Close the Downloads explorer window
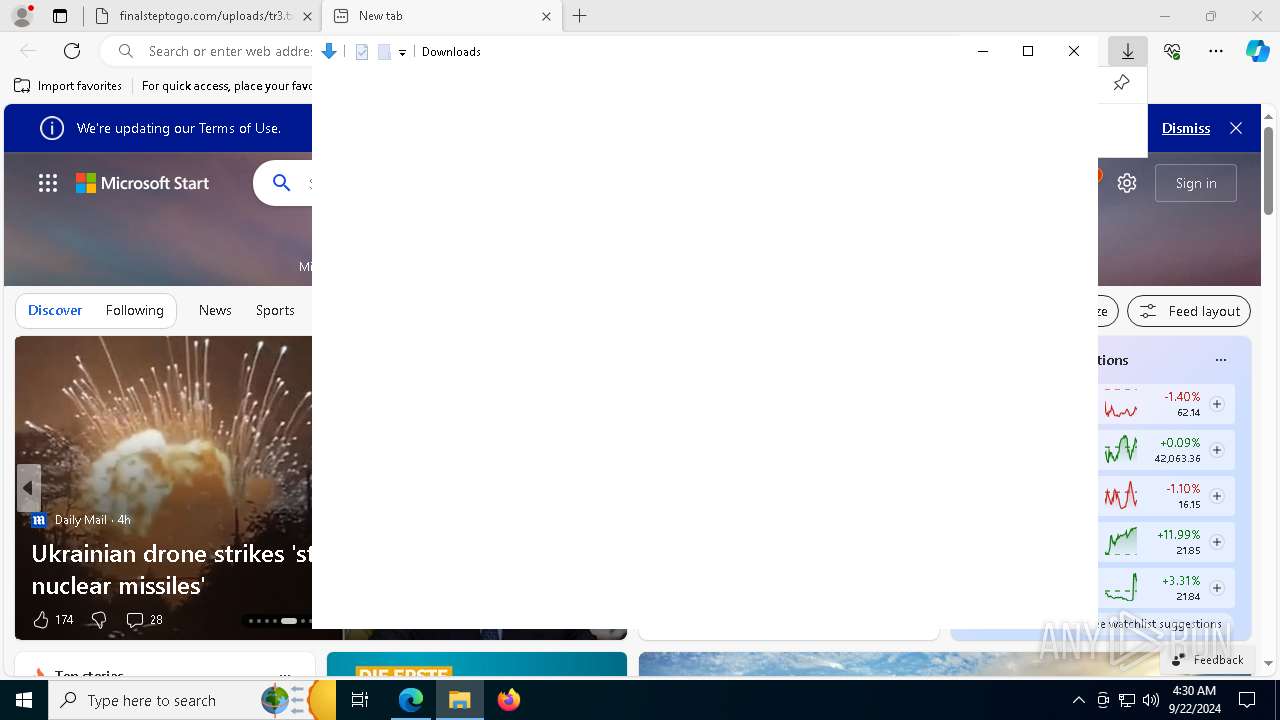Viewport: 1280px width, 720px height. pos(1074,51)
